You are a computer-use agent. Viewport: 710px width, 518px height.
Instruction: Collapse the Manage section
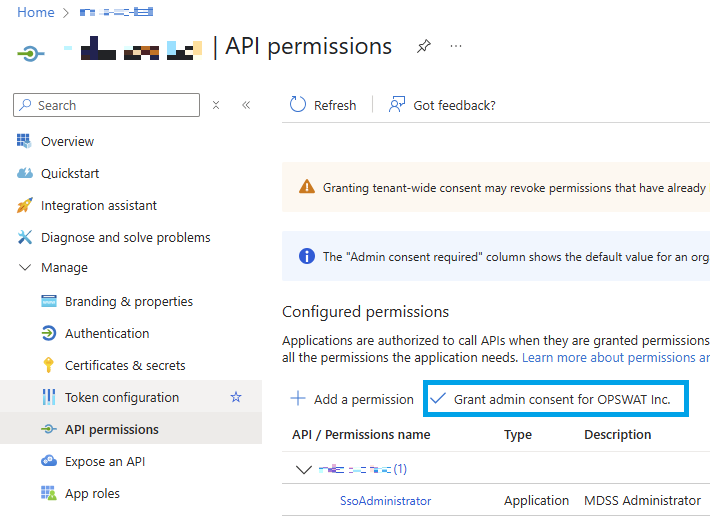tap(25, 268)
